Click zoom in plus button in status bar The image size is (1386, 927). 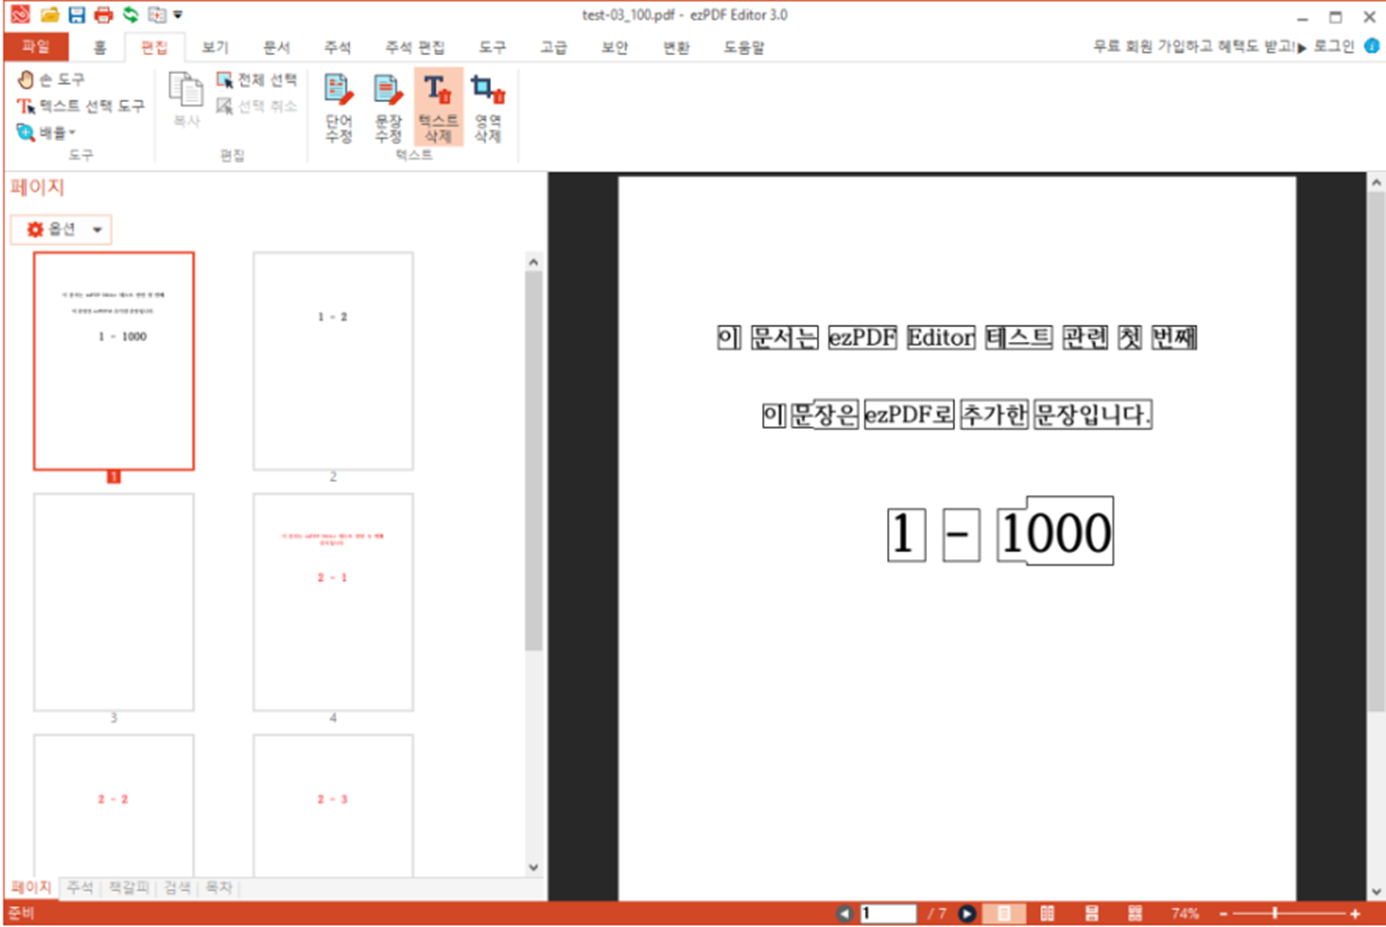(1355, 914)
